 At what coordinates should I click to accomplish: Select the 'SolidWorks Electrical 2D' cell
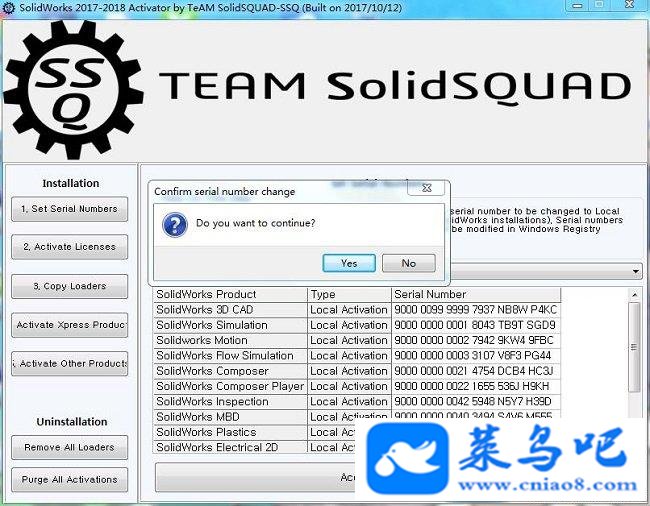[230, 448]
